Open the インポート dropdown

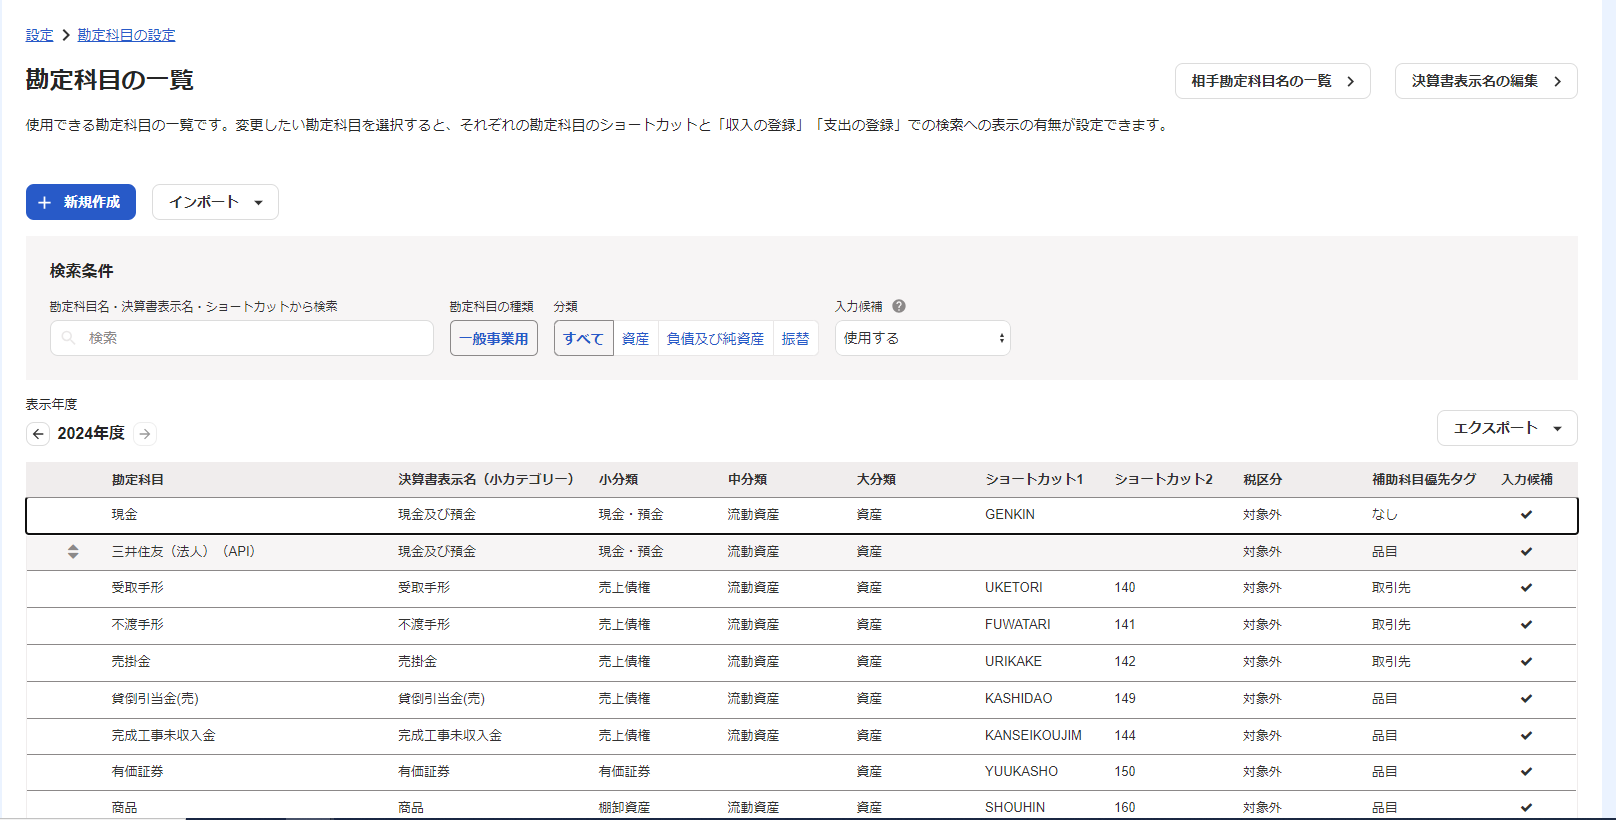[215, 202]
